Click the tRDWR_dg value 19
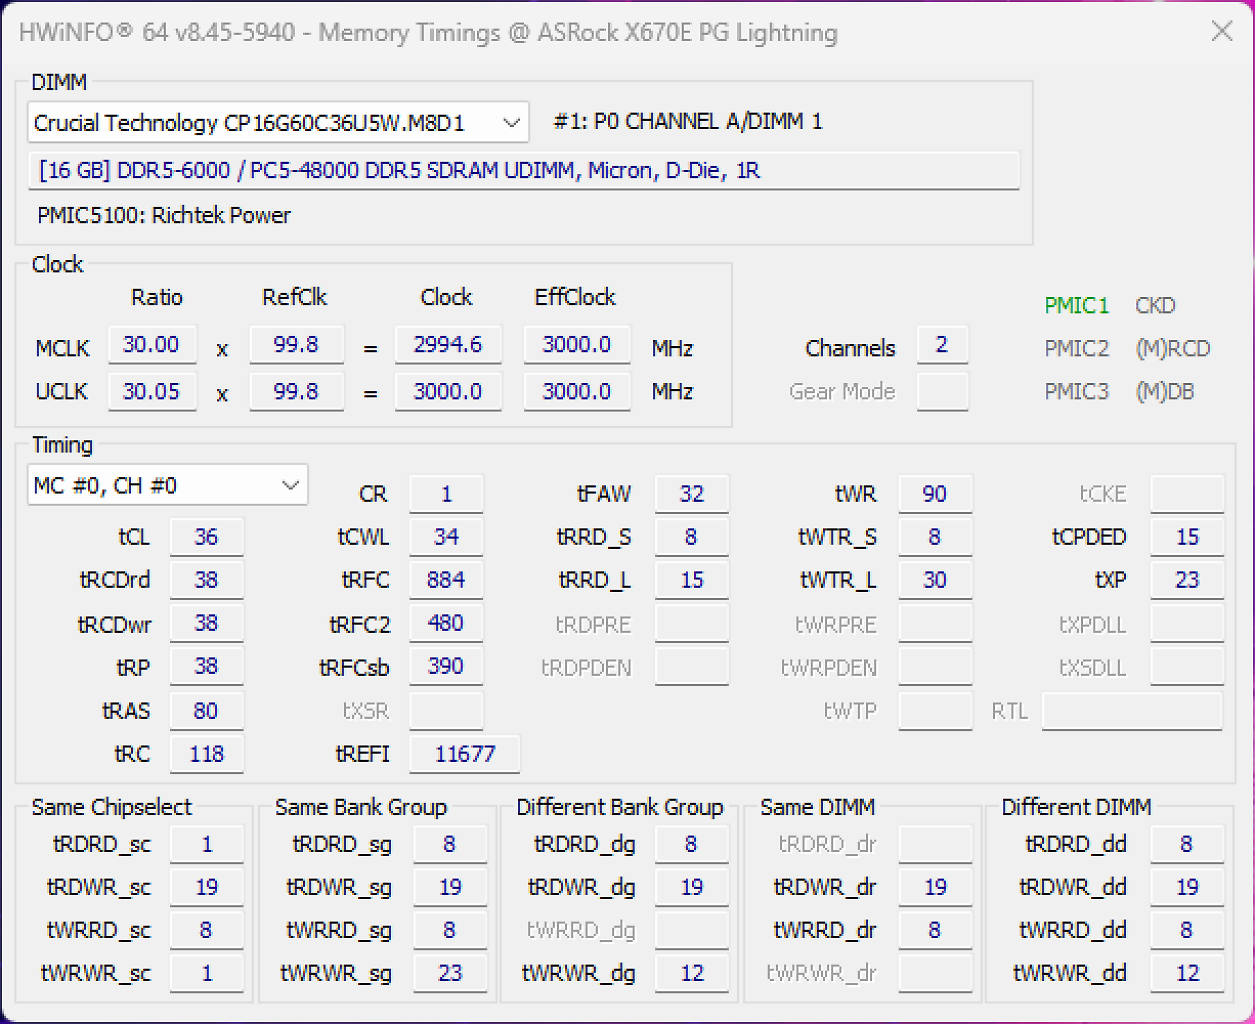1255x1024 pixels. point(691,887)
